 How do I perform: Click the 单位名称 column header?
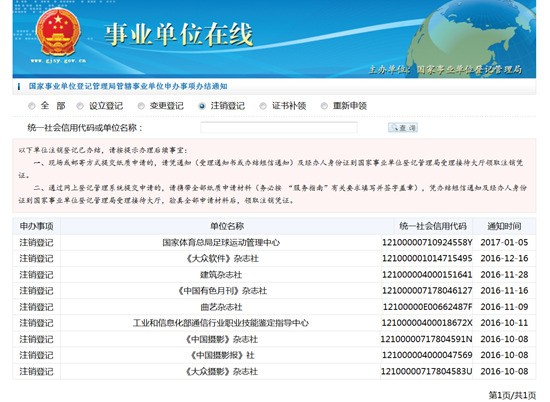click(x=227, y=226)
